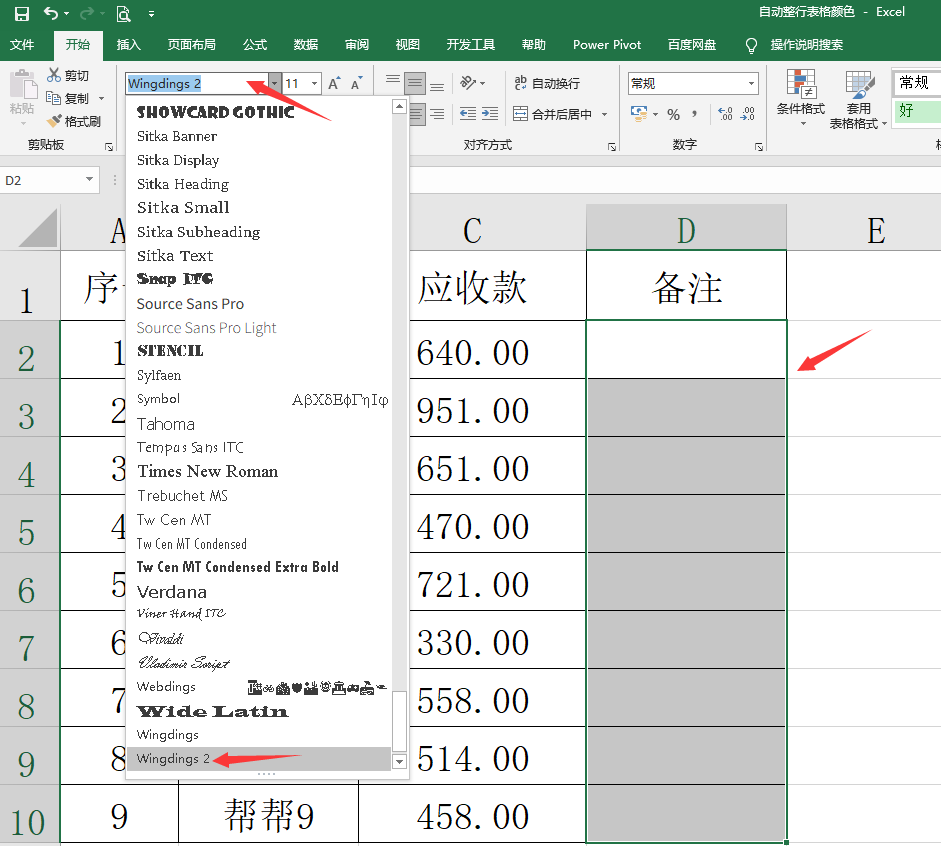Click the Decrease Font Size icon
Viewport: 941px width, 846px height.
tap(356, 83)
